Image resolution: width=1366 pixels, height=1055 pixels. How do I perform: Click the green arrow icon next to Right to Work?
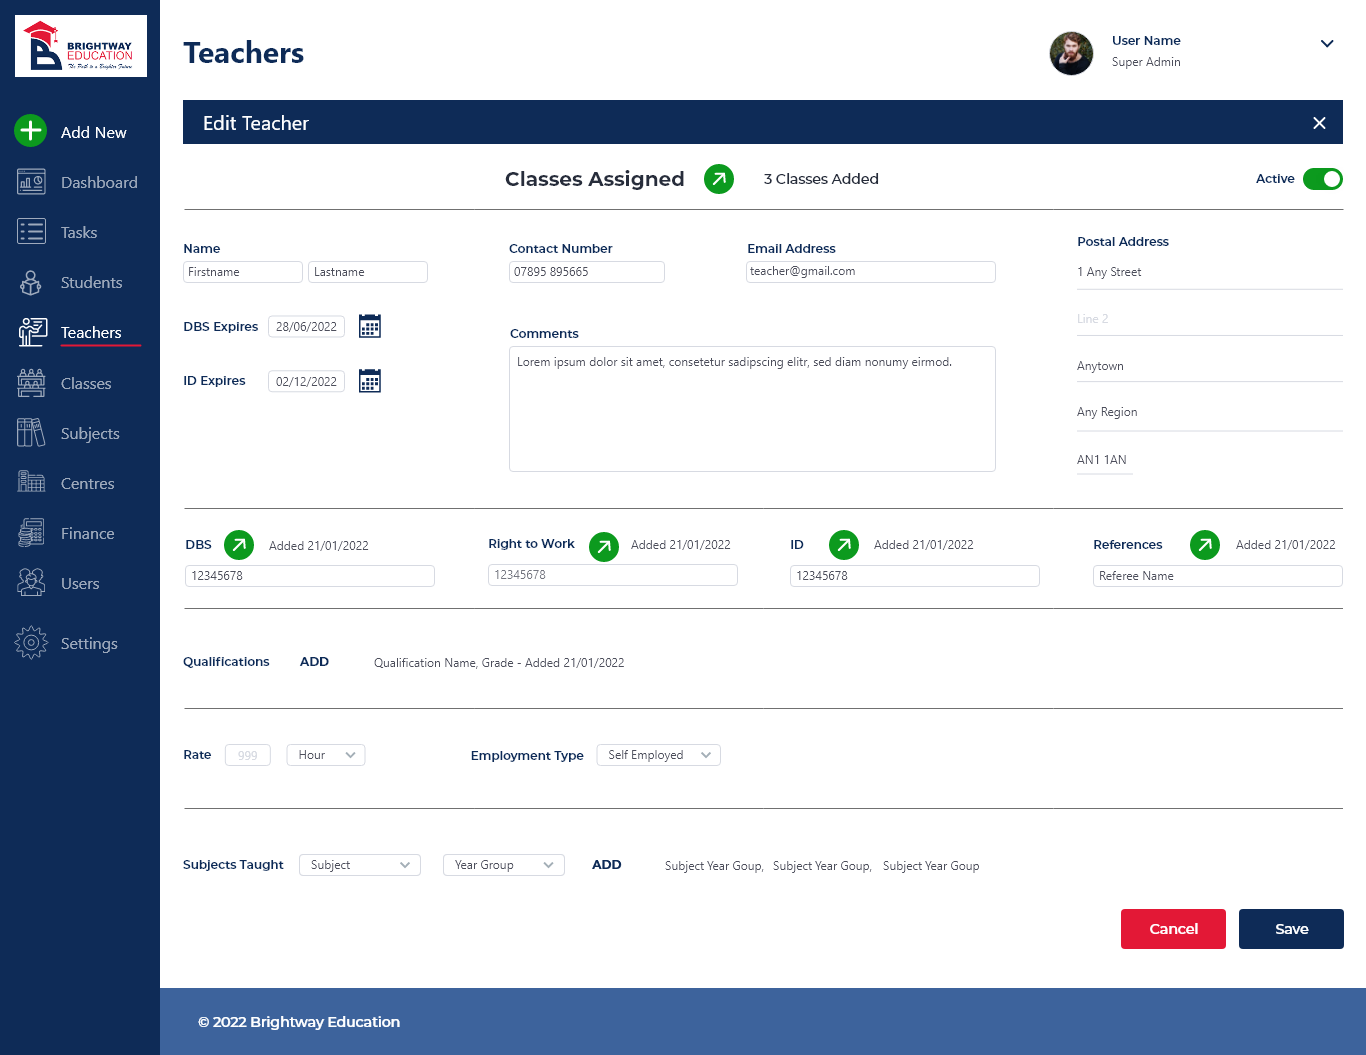pyautogui.click(x=604, y=547)
